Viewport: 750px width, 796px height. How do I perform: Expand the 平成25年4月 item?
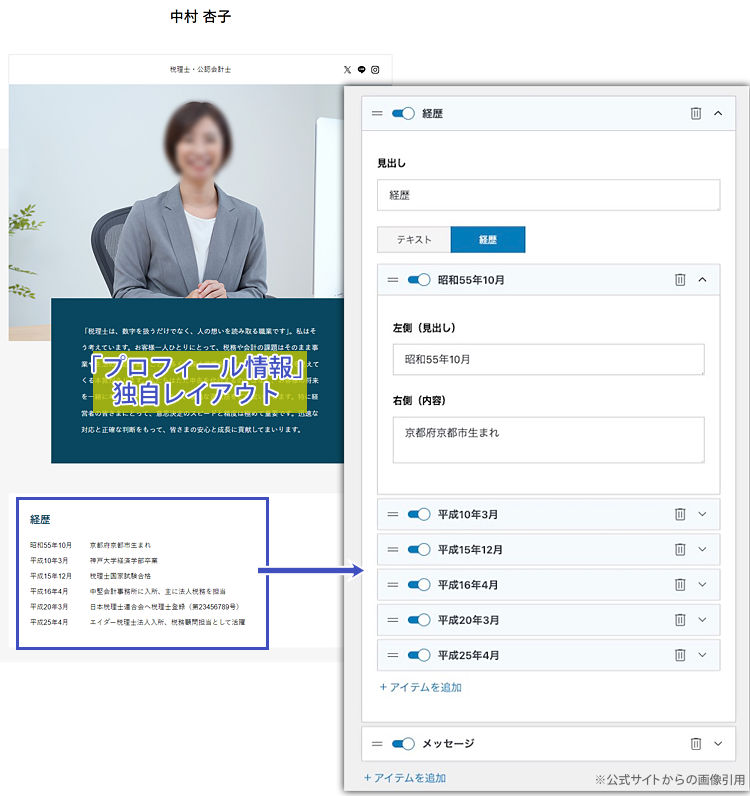pos(702,655)
